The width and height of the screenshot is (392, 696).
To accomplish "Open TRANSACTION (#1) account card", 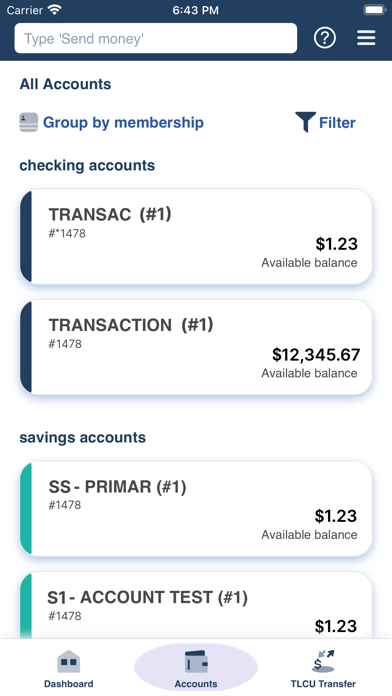I will tap(196, 347).
